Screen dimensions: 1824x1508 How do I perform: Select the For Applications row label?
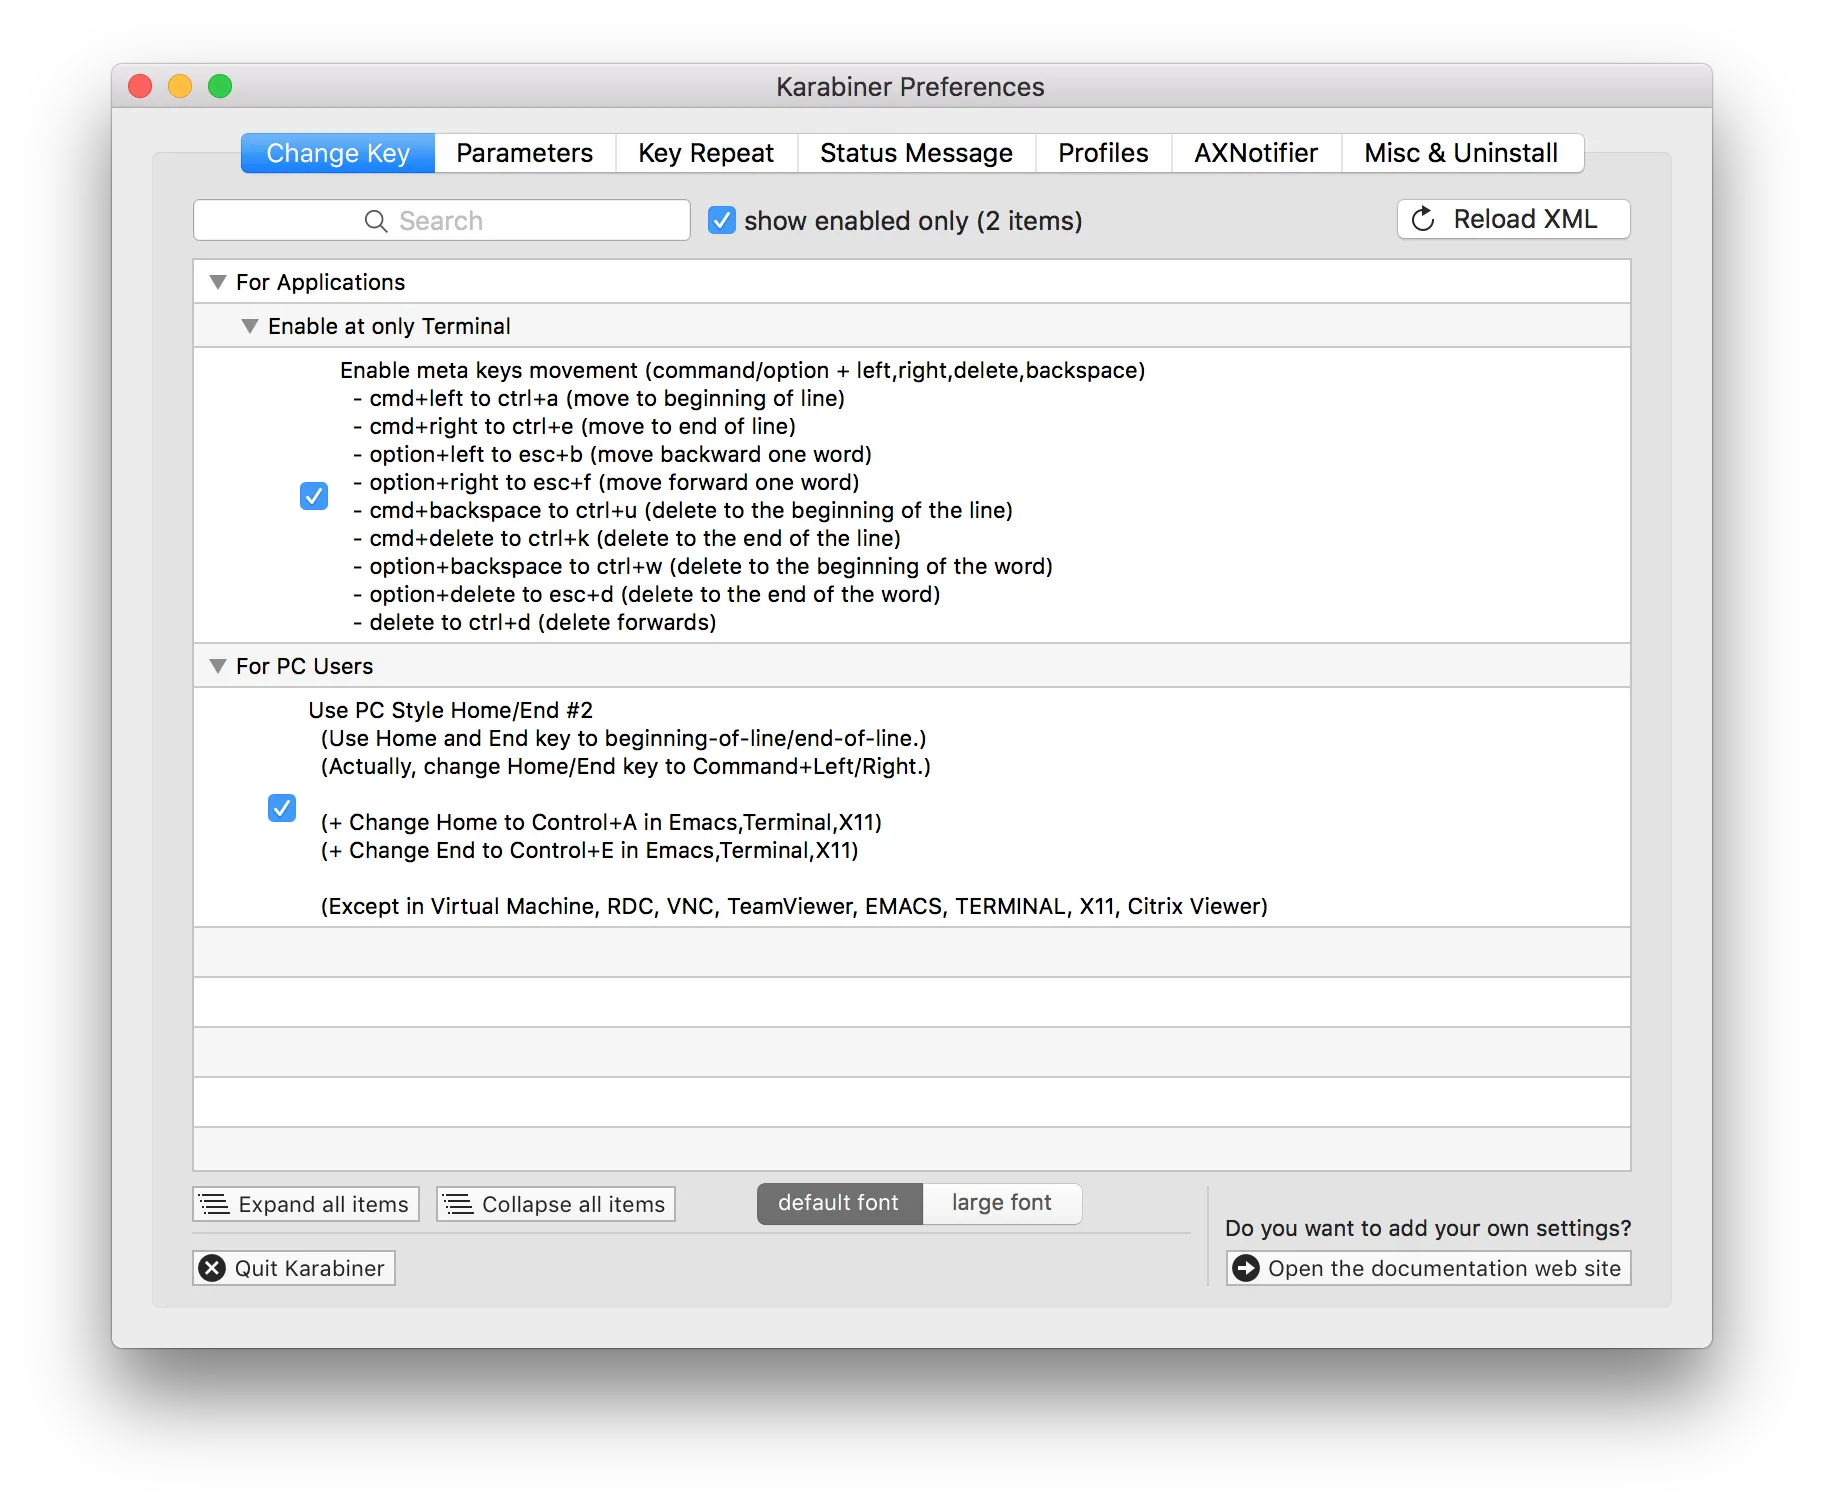(x=320, y=282)
